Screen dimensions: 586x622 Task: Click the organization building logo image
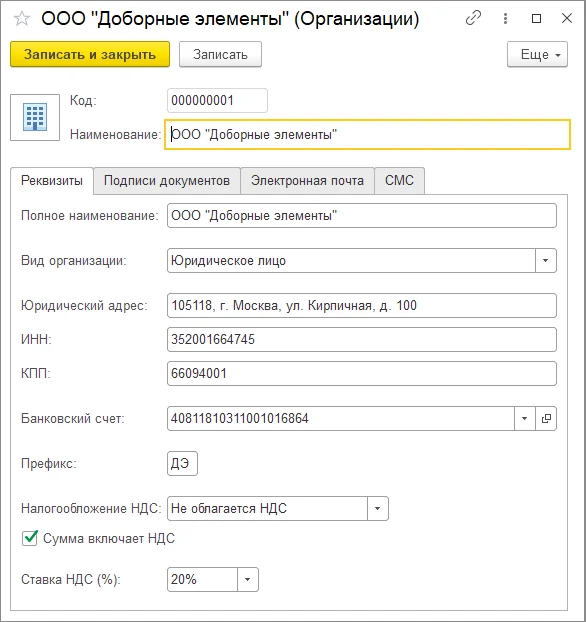[35, 117]
